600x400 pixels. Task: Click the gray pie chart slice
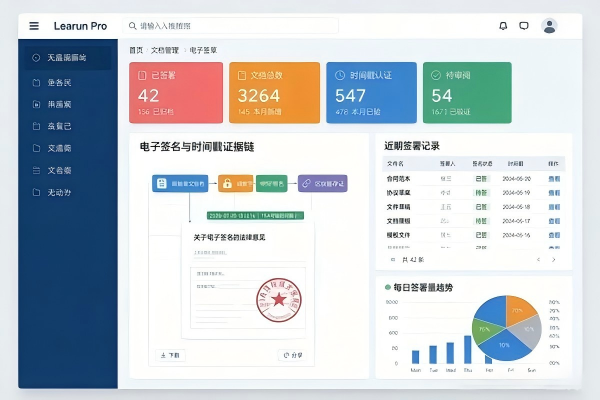pyautogui.click(x=530, y=332)
